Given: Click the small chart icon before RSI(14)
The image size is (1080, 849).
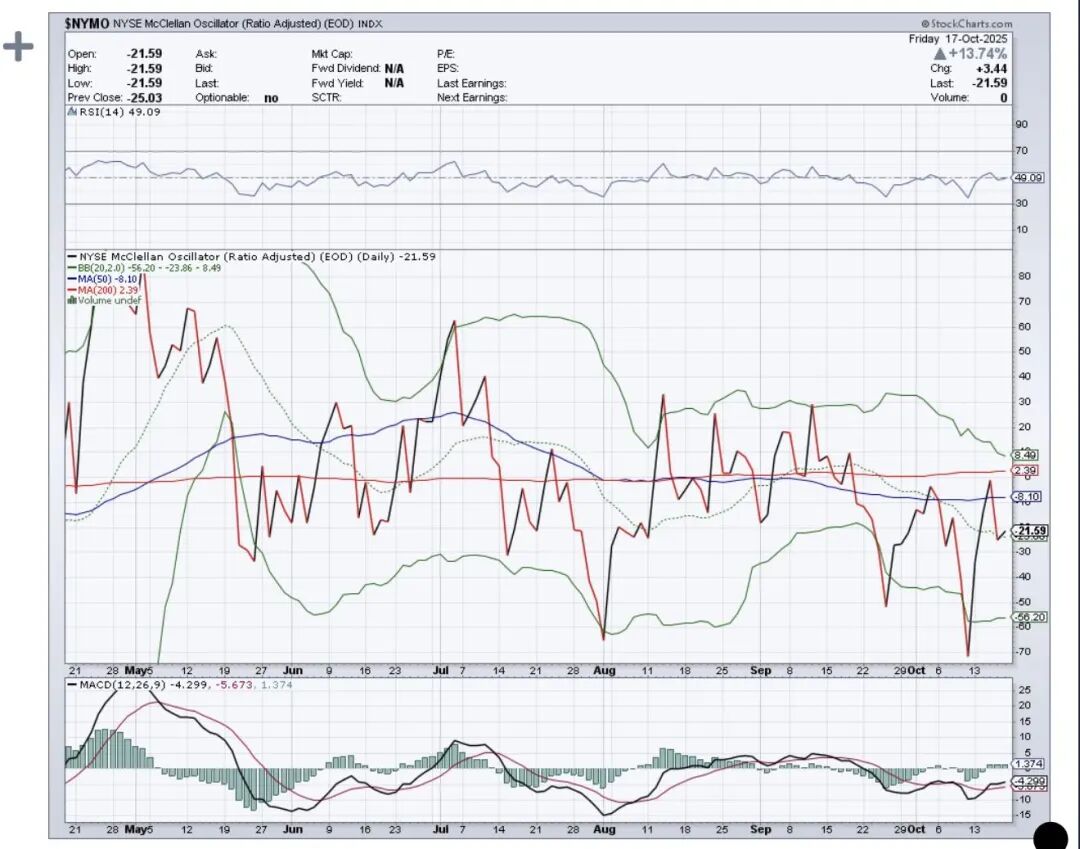Looking at the screenshot, I should tap(72, 112).
